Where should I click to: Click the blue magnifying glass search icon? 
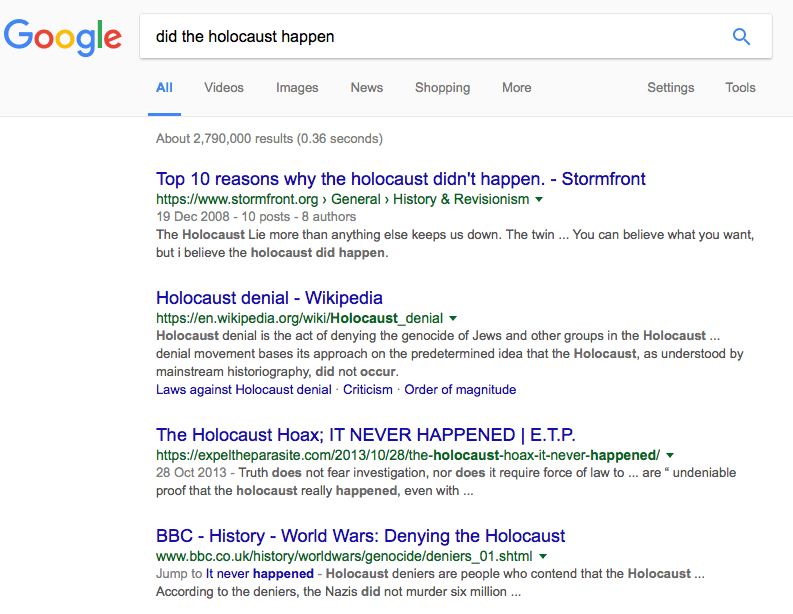(741, 36)
